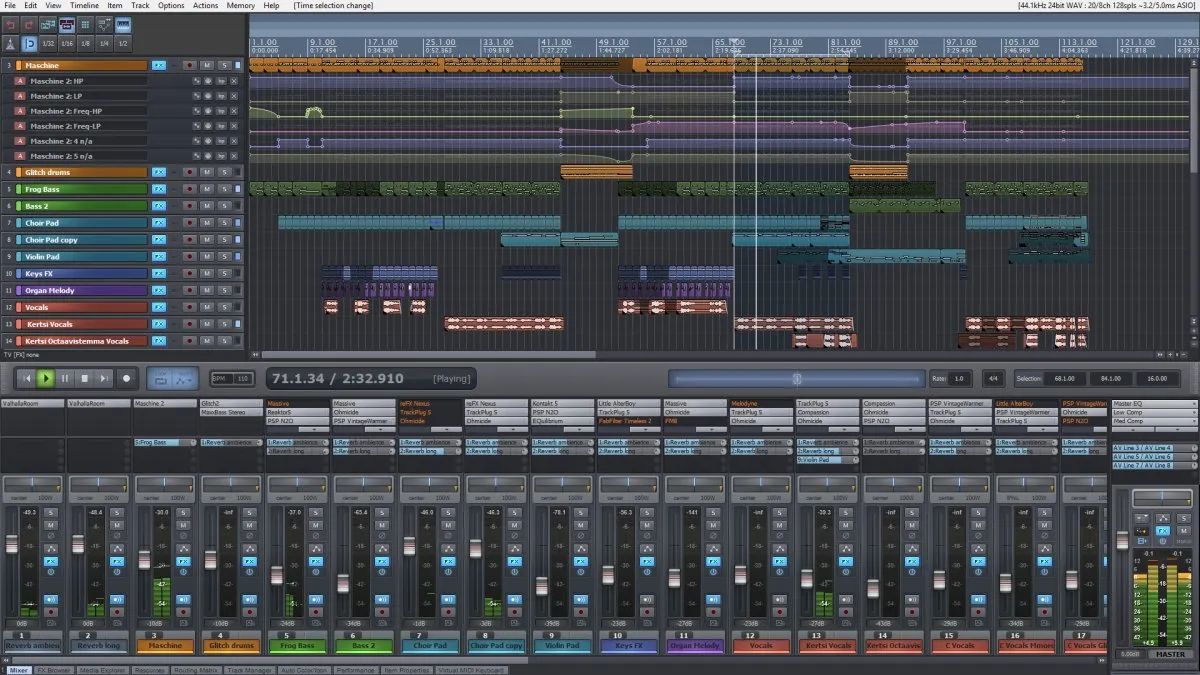
Task: Open the FX chain on the Organ Melody track
Action: coord(159,289)
